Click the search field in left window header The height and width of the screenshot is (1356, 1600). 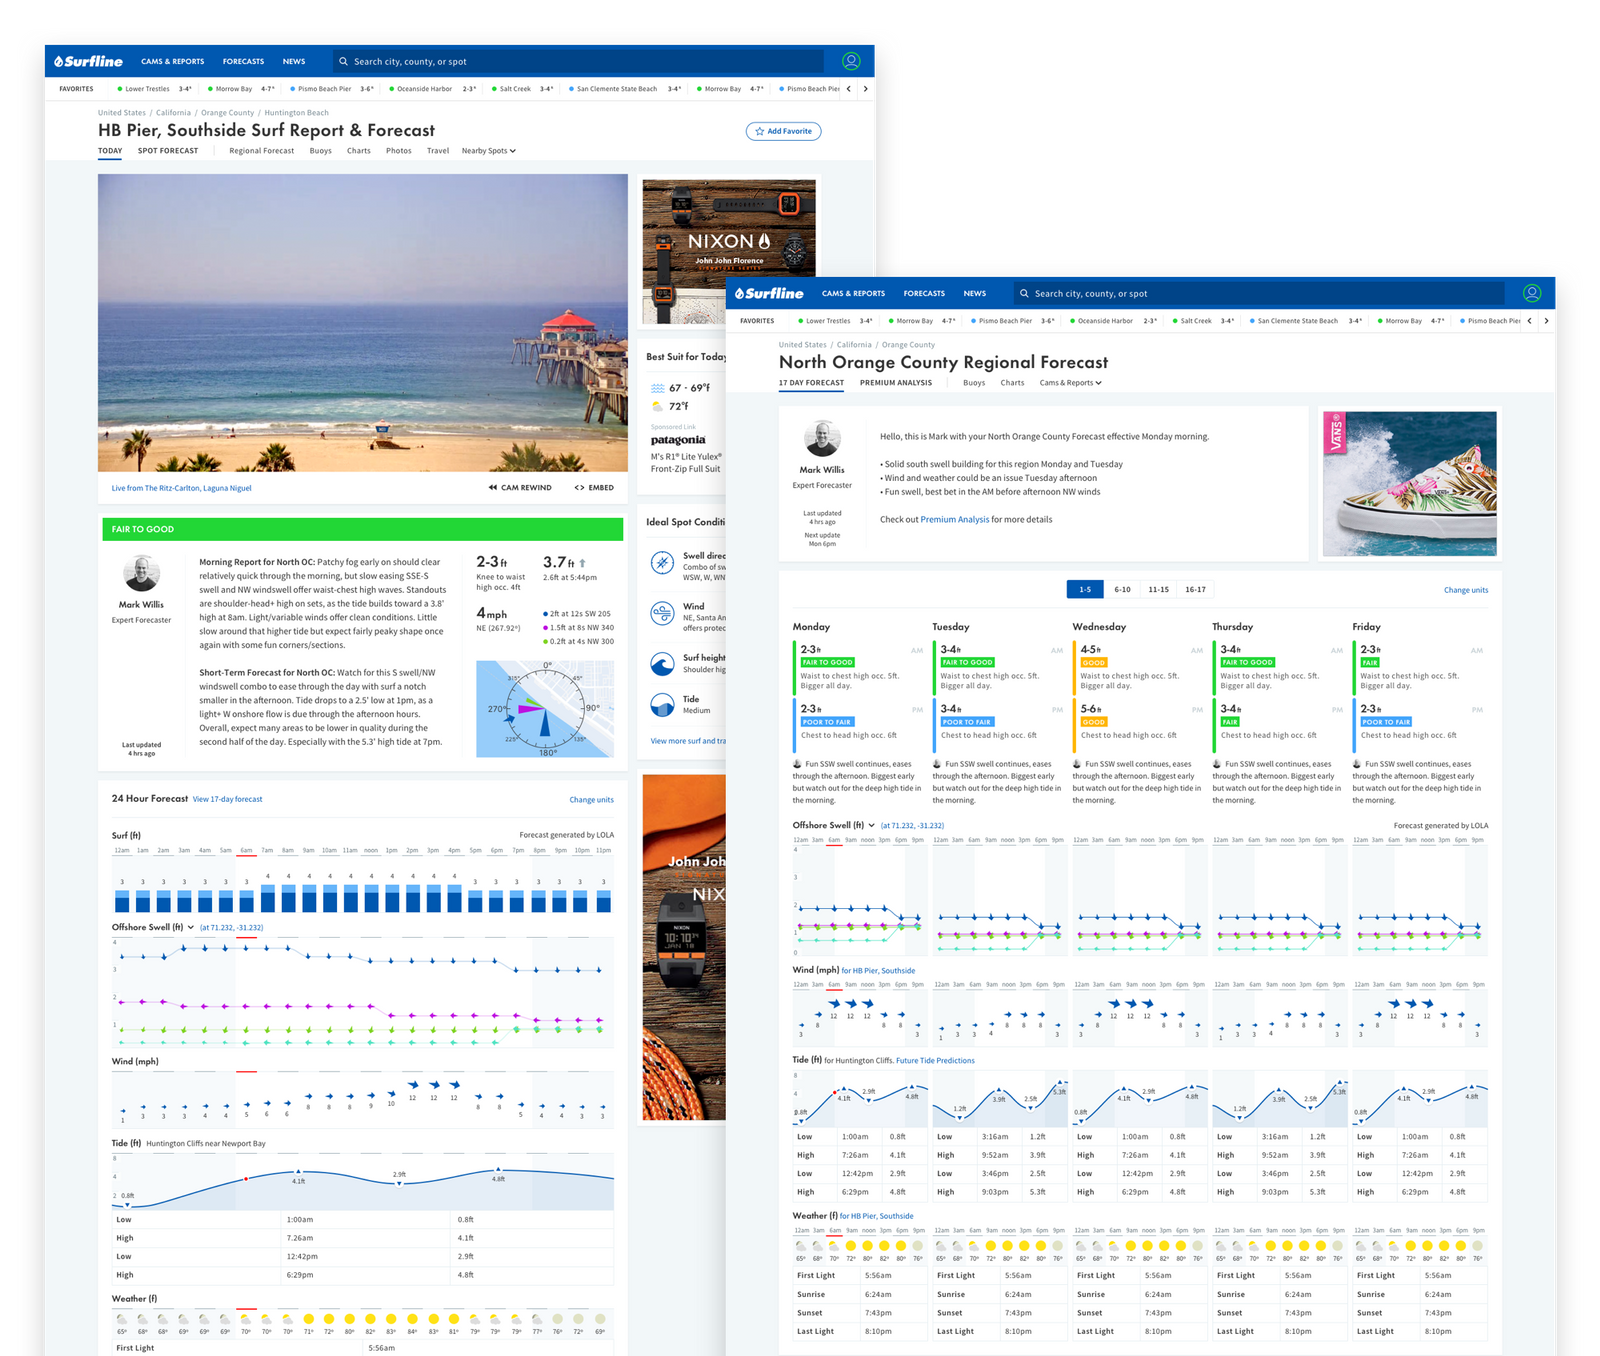(578, 61)
